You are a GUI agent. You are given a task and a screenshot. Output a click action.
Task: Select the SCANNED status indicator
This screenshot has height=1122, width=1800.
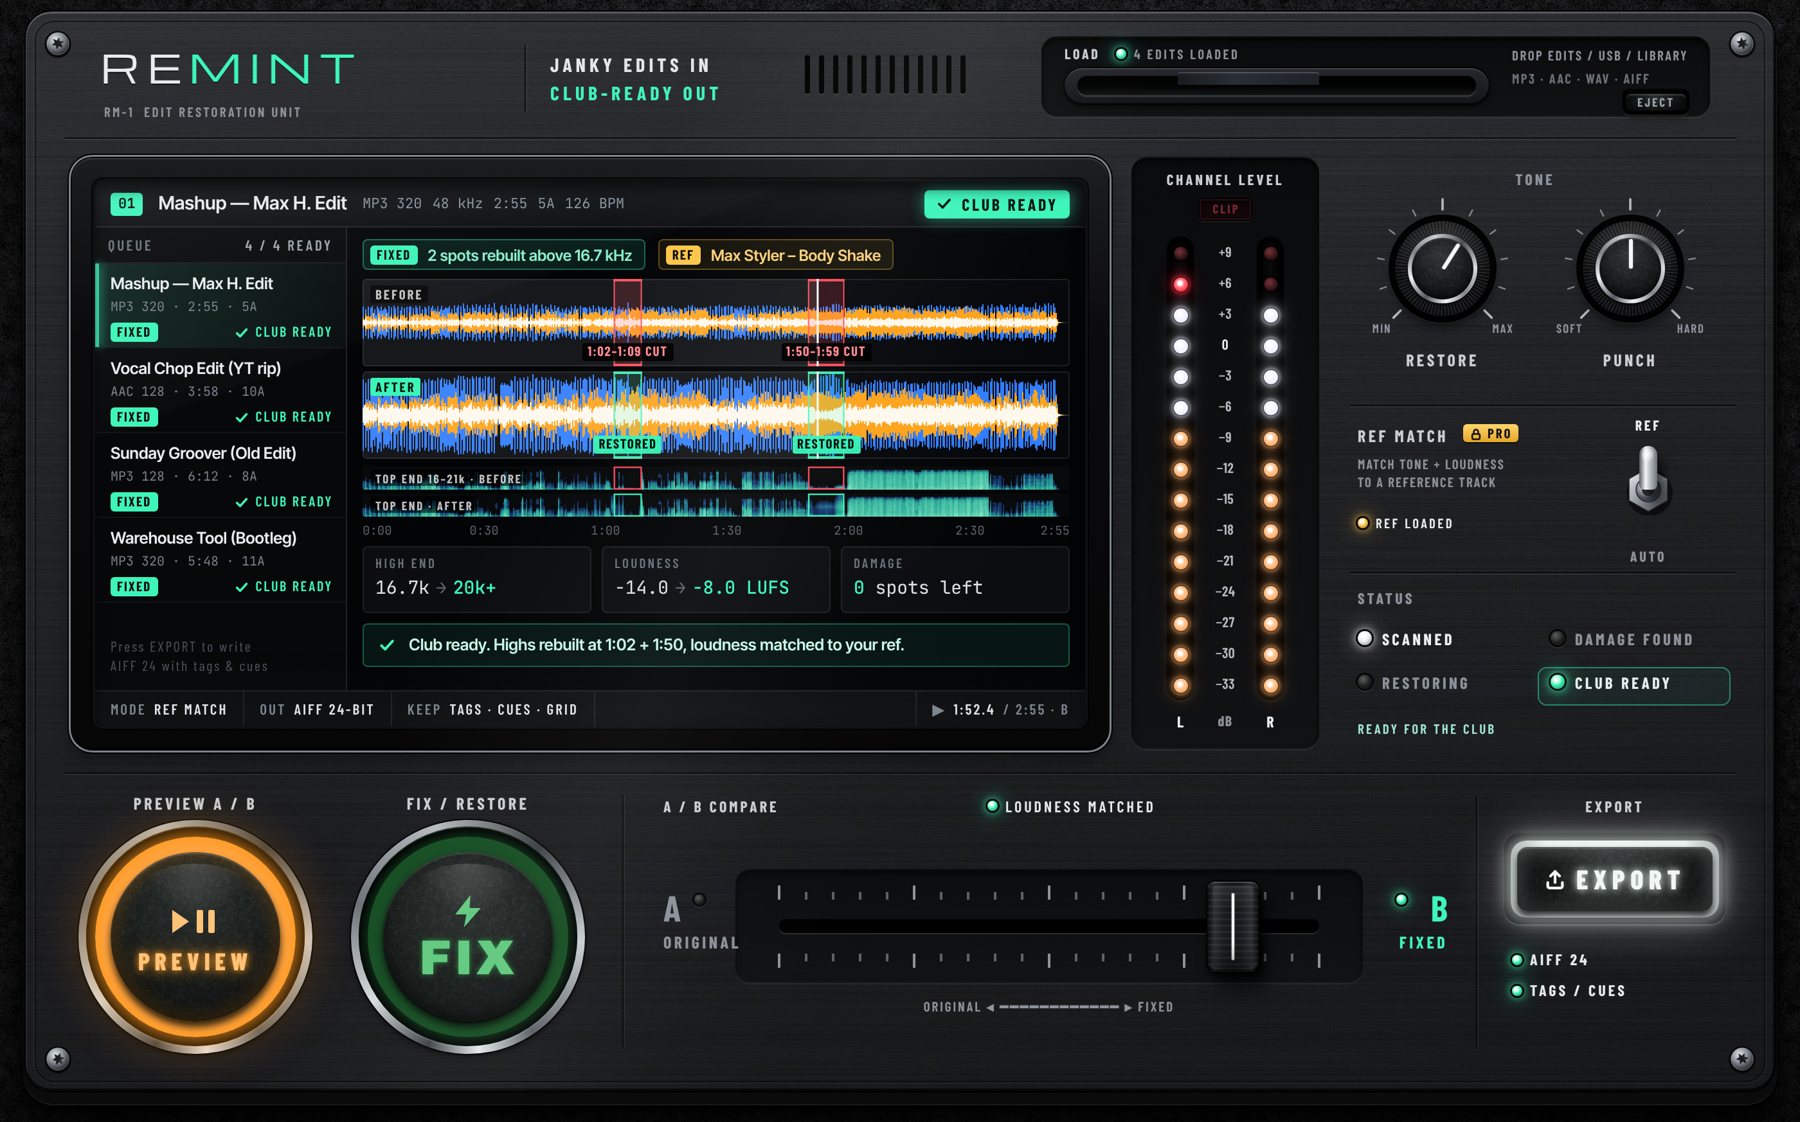pos(1405,639)
